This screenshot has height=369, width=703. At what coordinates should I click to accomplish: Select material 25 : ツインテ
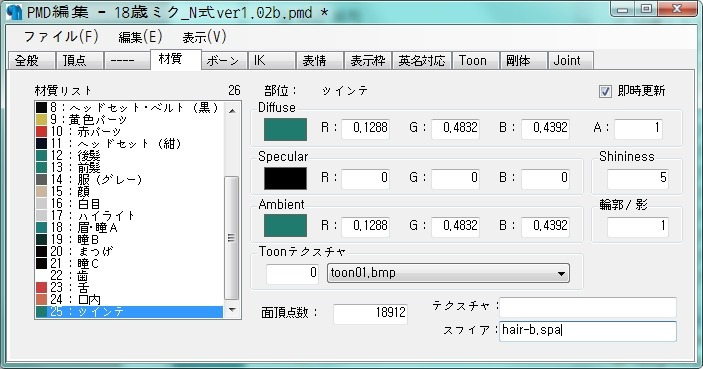point(129,312)
